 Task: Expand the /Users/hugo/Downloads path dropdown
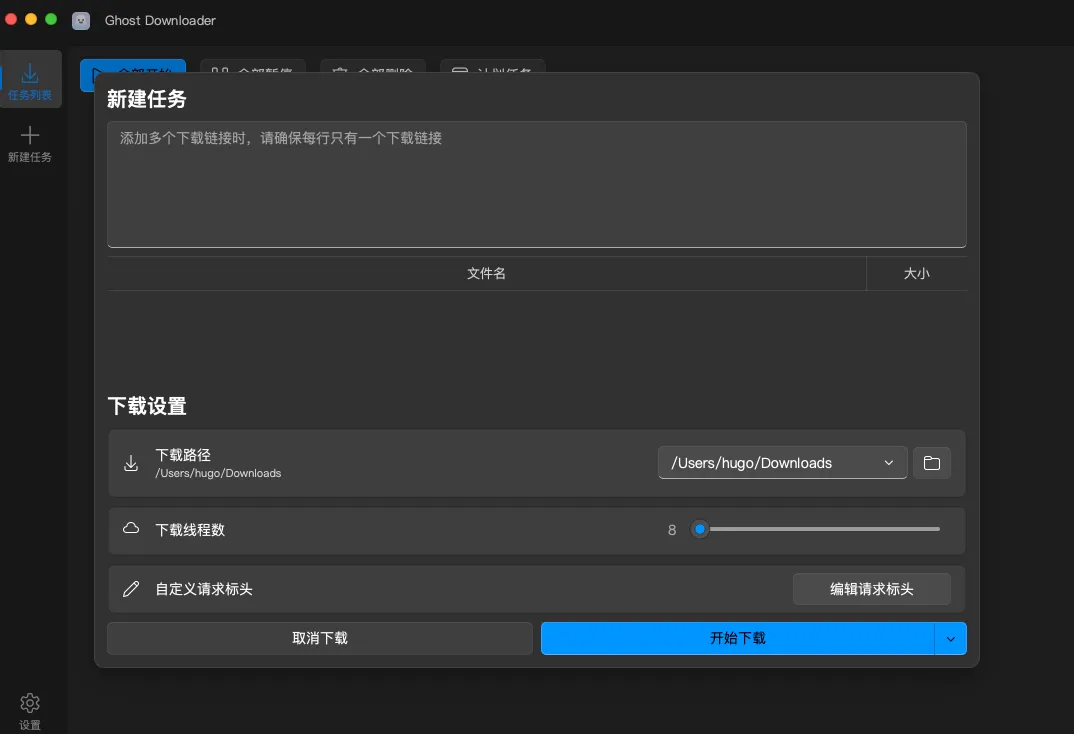point(782,463)
